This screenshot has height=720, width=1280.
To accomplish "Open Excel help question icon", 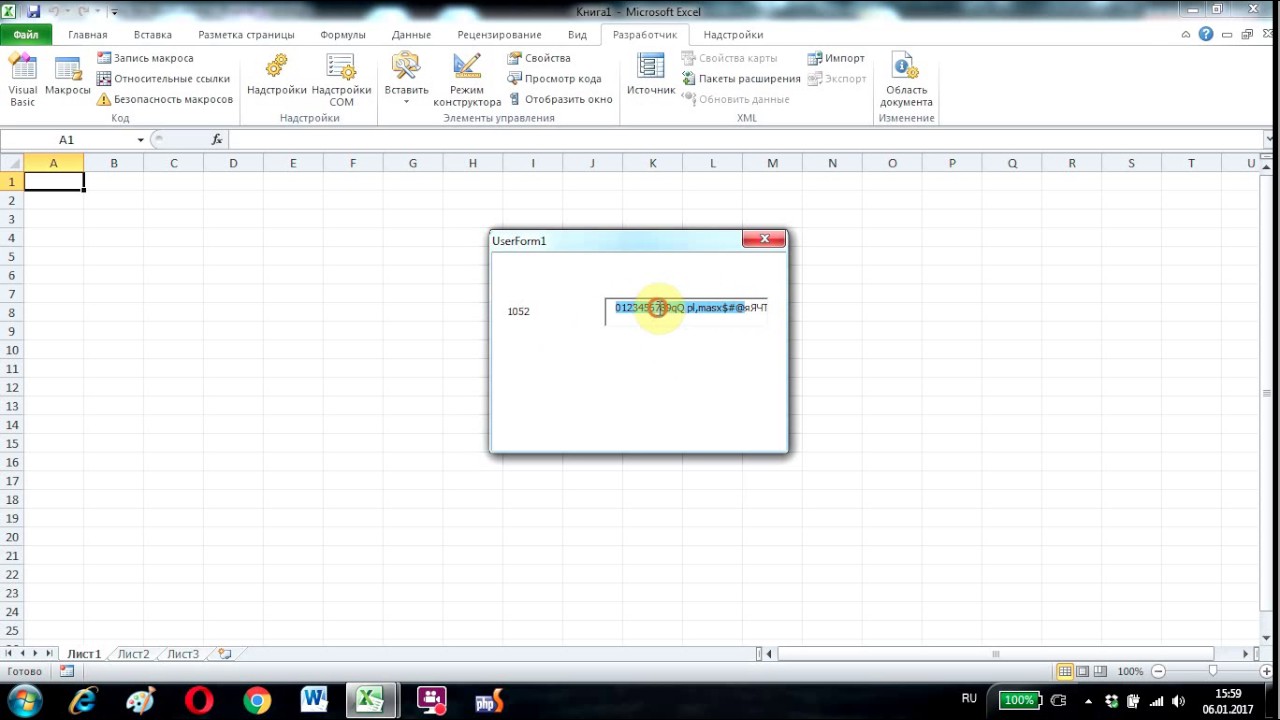I will 1206,34.
